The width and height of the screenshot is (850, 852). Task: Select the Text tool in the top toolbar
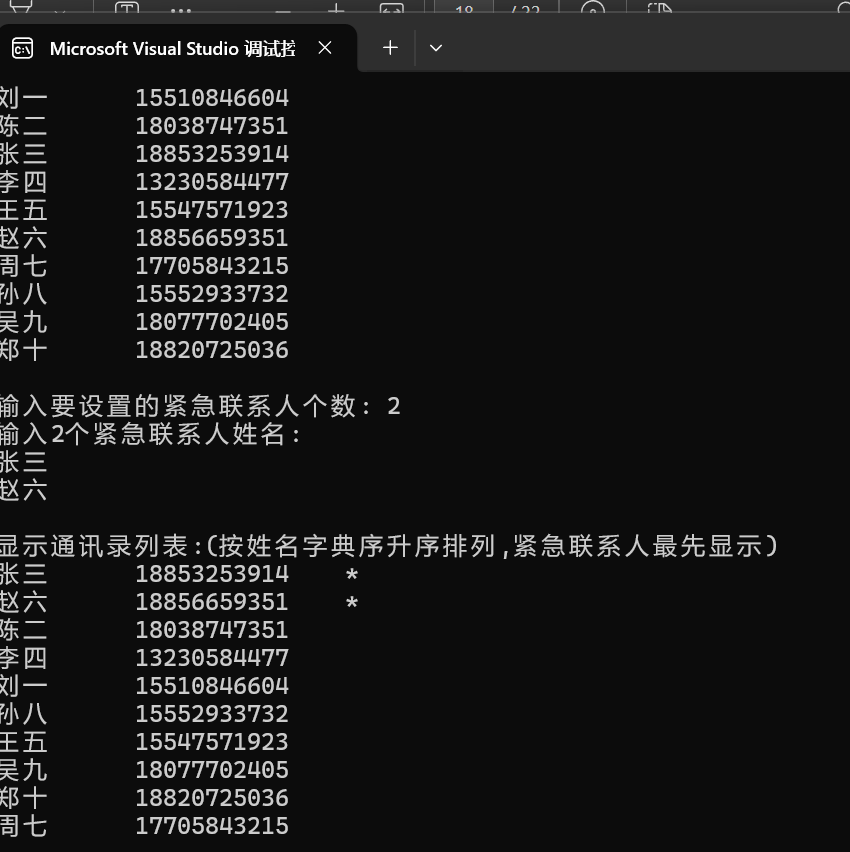(x=125, y=8)
